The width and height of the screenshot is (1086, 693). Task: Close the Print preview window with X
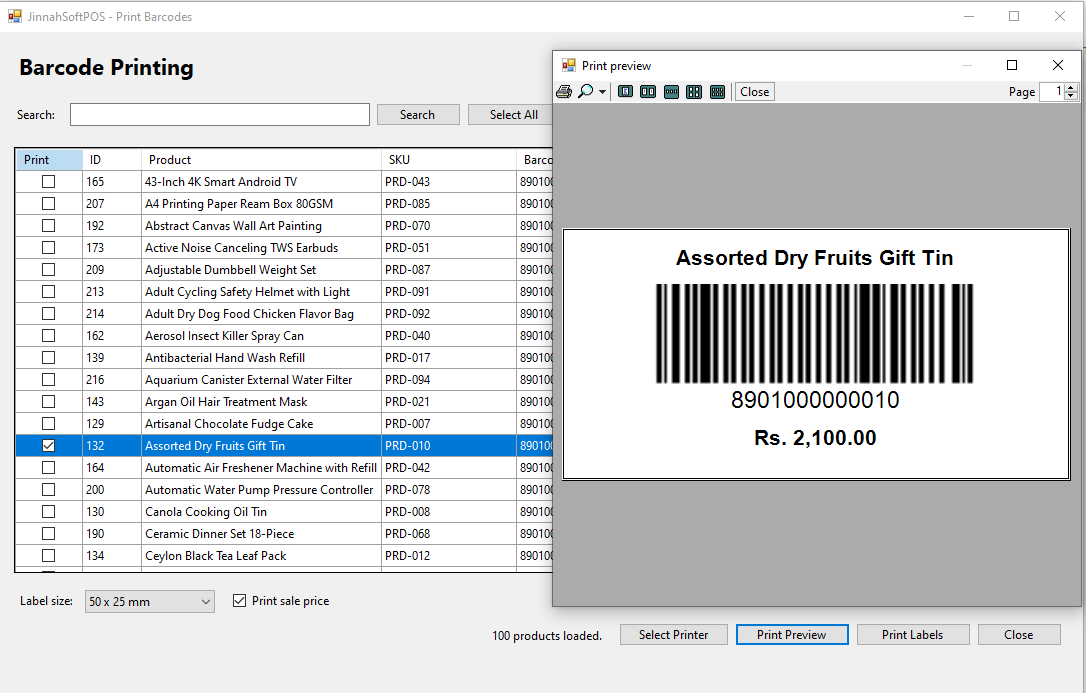[x=1058, y=65]
